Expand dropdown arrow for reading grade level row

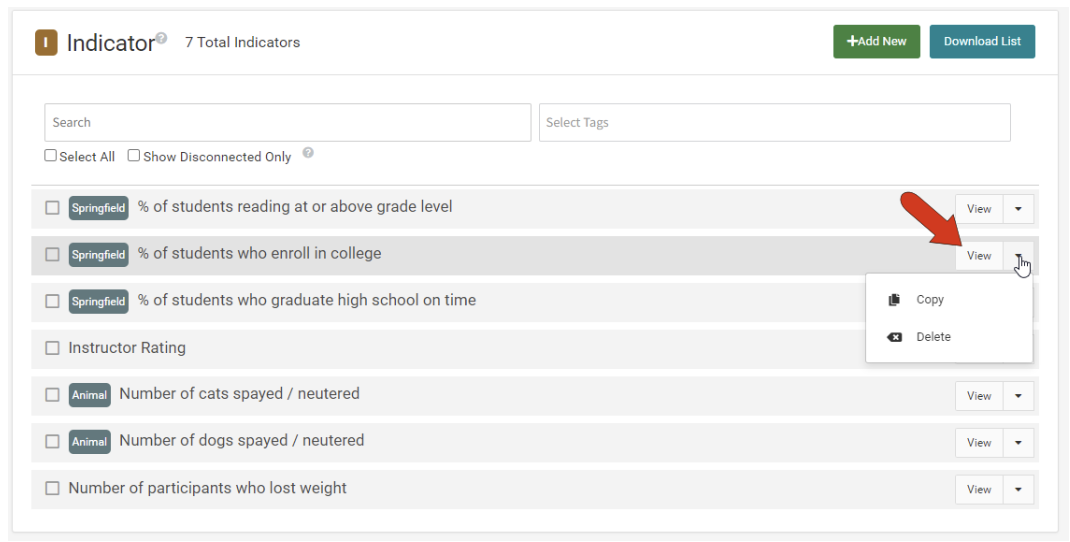tap(1018, 209)
